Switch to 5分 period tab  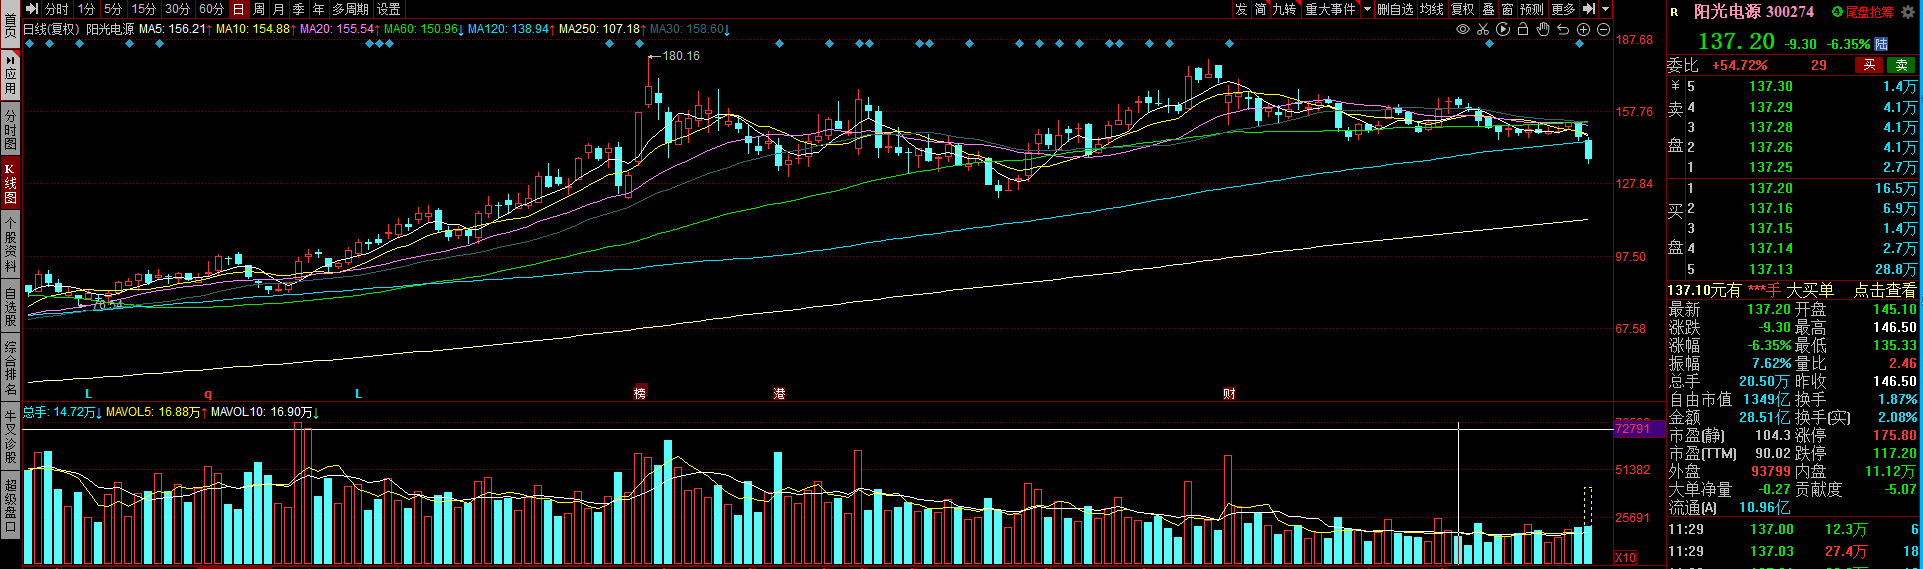pos(113,9)
